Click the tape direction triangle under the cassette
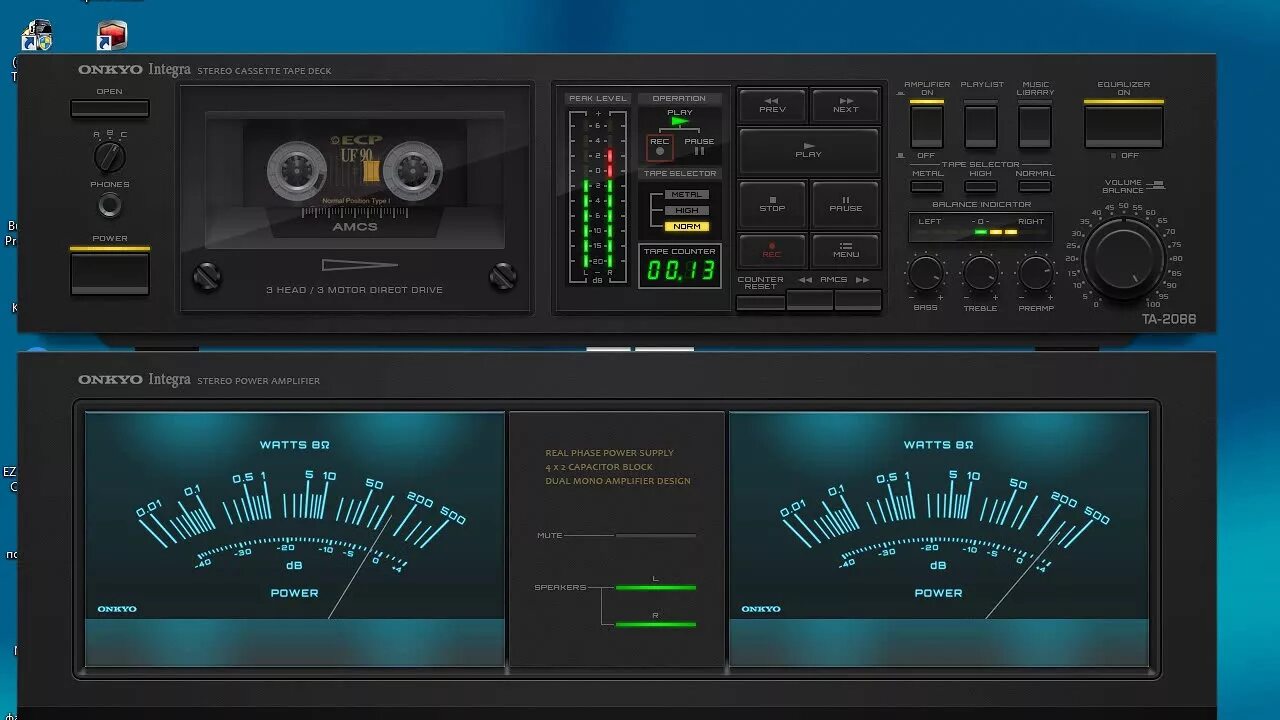The height and width of the screenshot is (720, 1280). pos(360,265)
